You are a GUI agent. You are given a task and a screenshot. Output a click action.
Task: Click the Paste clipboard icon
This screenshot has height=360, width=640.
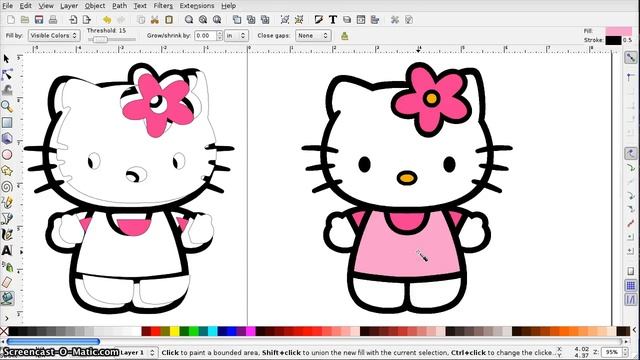(x=169, y=20)
